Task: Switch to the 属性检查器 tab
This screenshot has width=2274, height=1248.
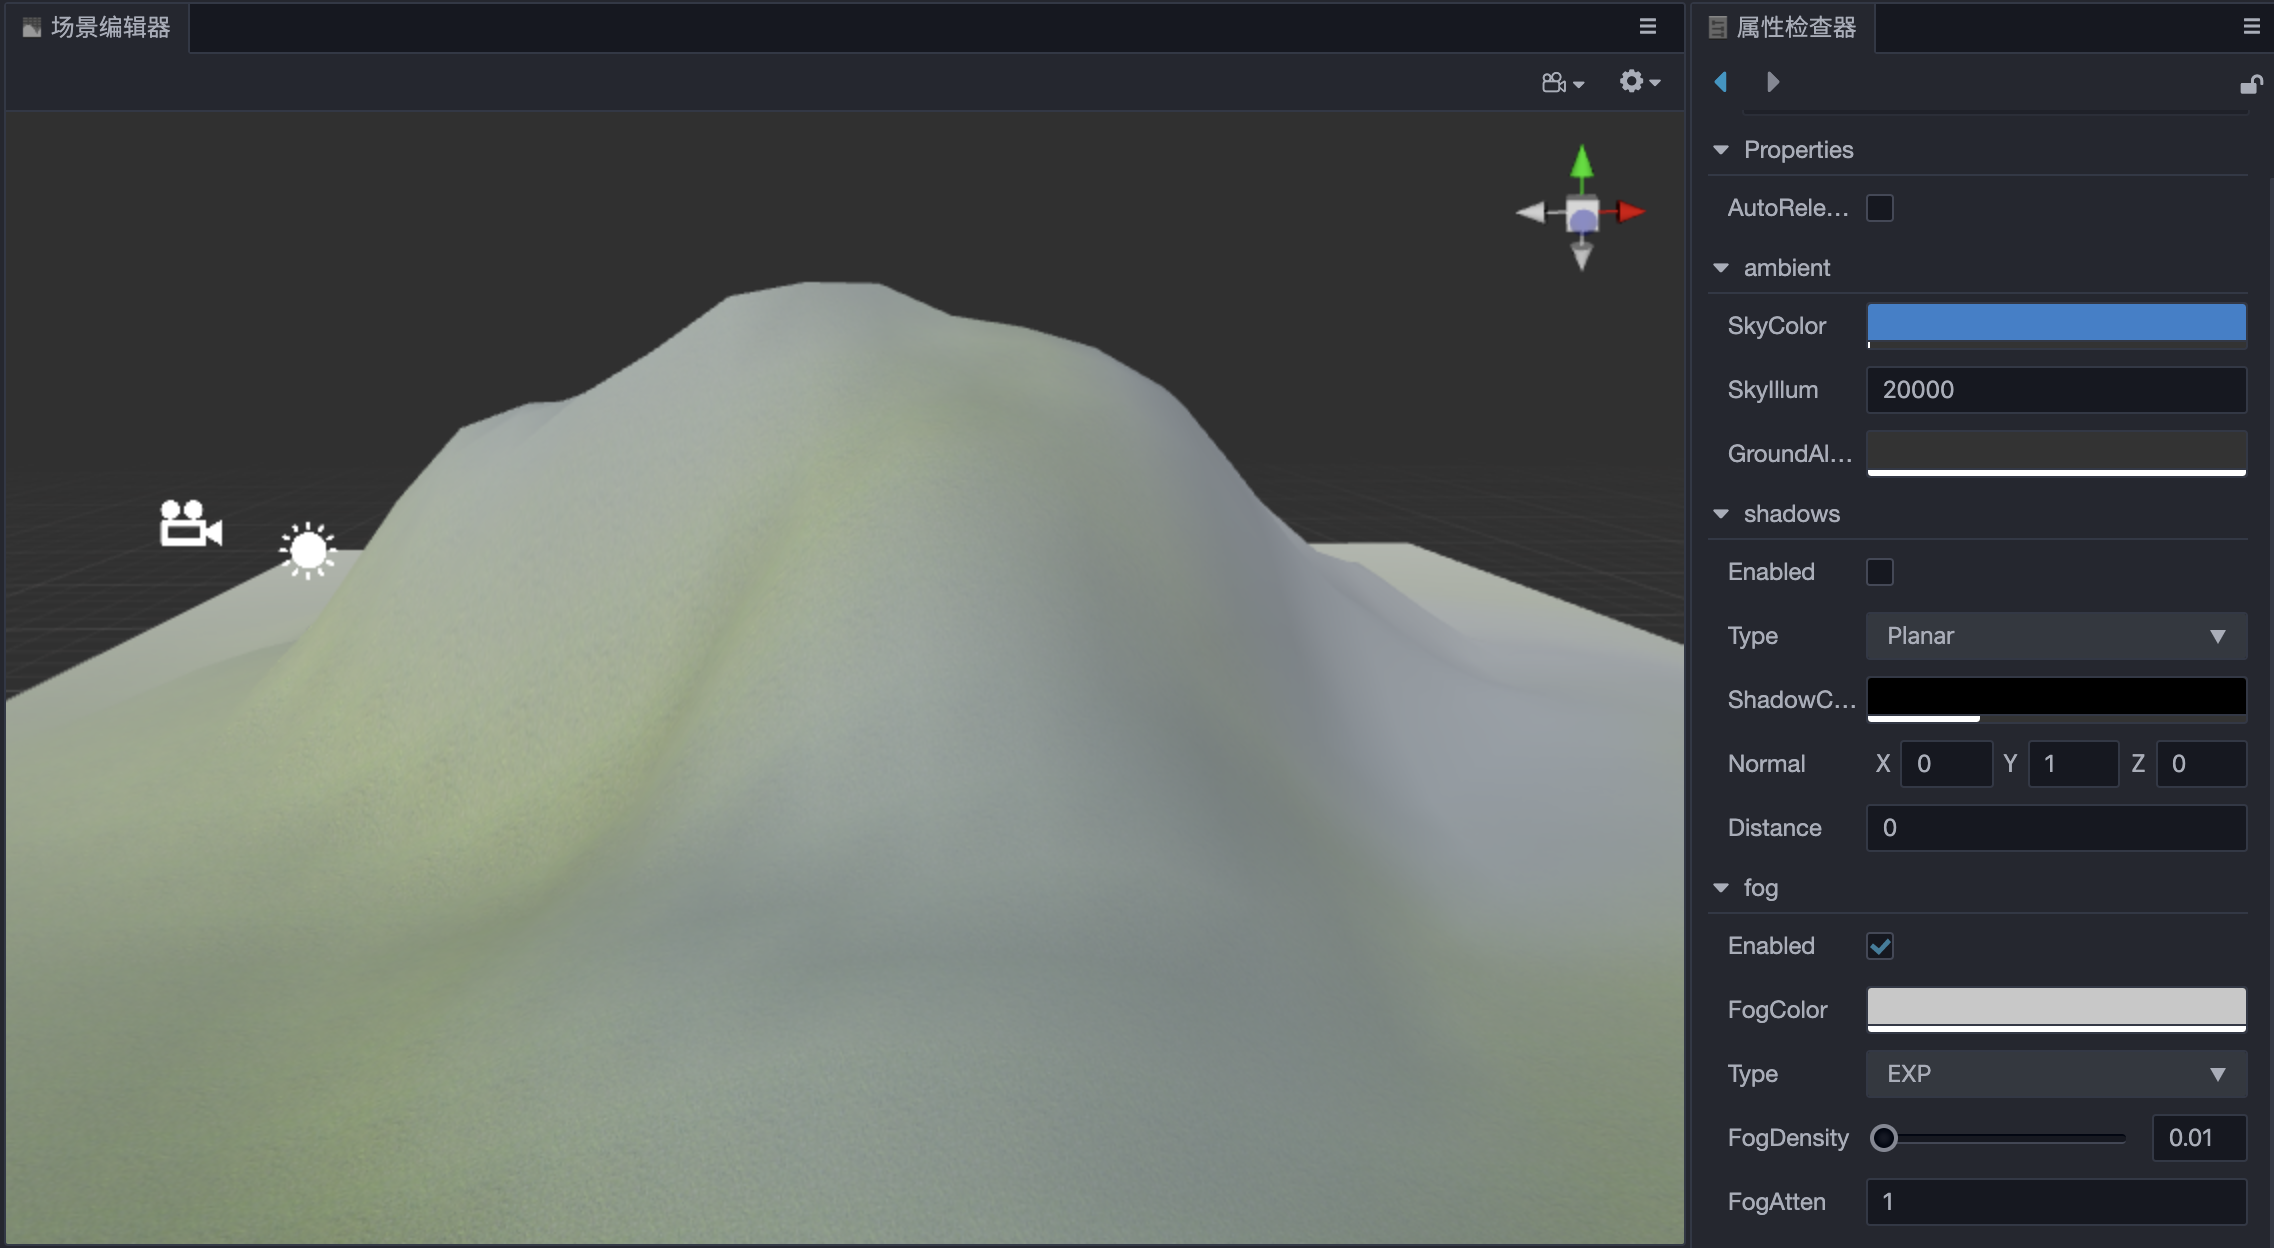Action: point(1784,28)
